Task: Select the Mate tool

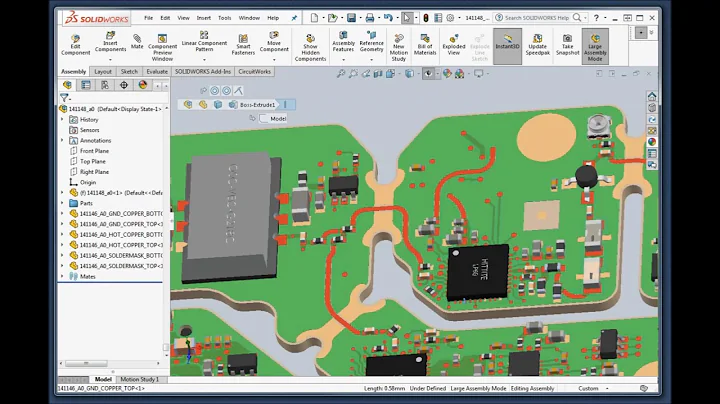Action: pyautogui.click(x=137, y=41)
